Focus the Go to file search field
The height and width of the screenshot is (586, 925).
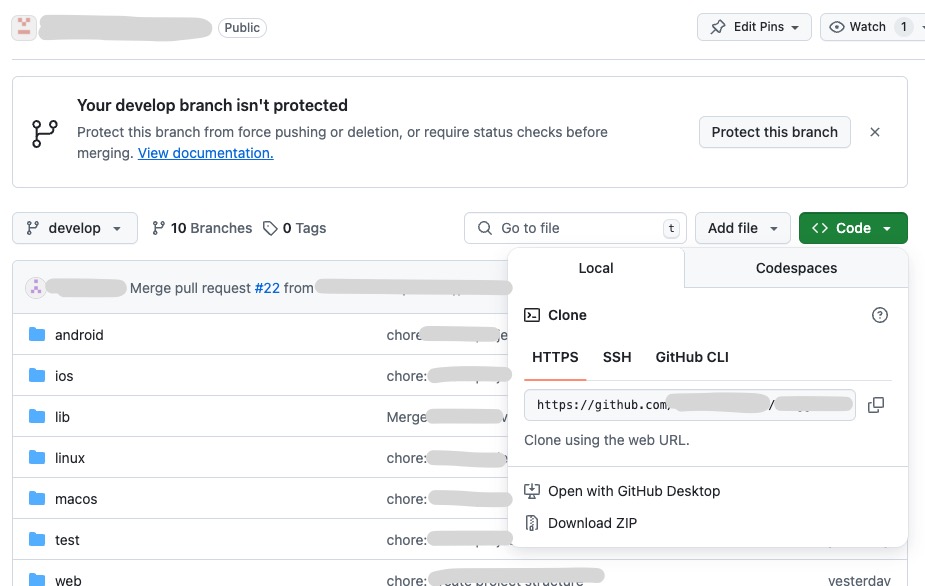[575, 228]
